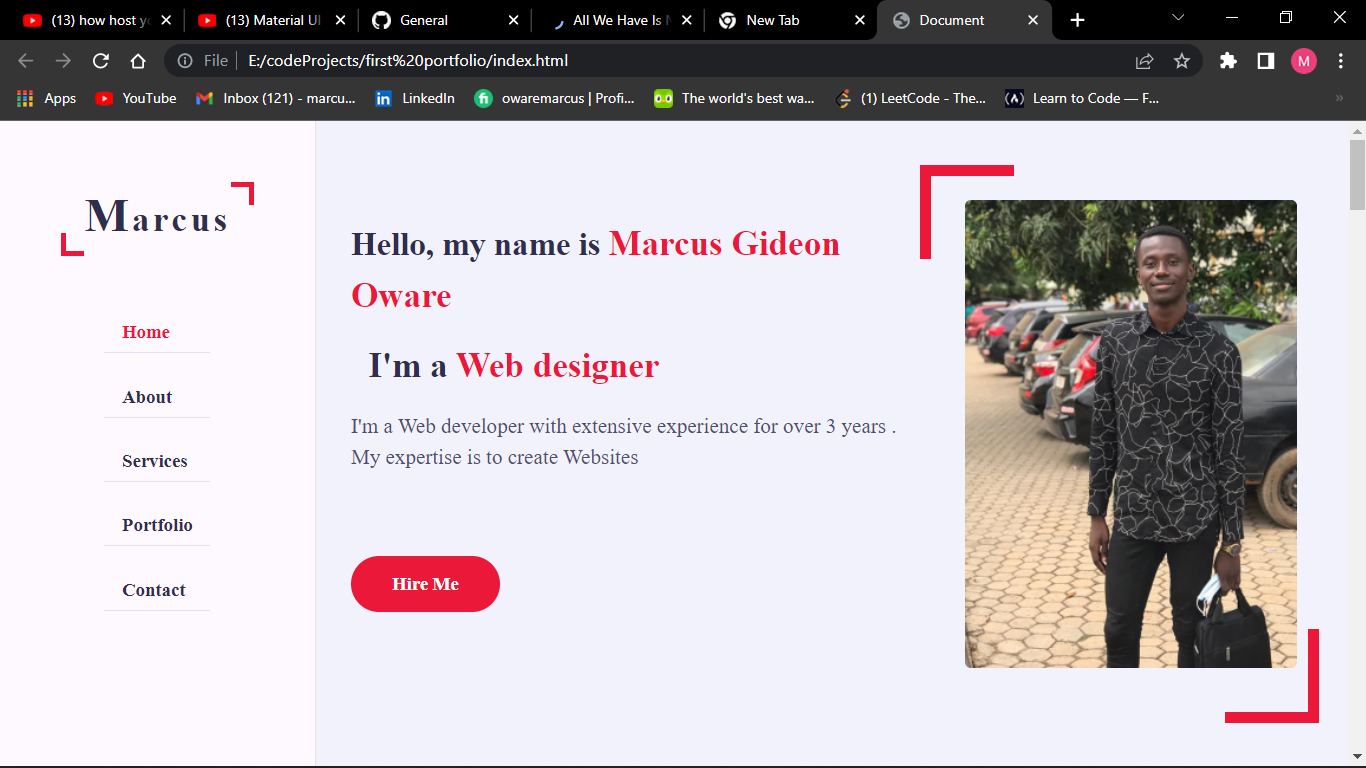
Task: Click the scrollbar down arrow
Action: coord(1356,758)
